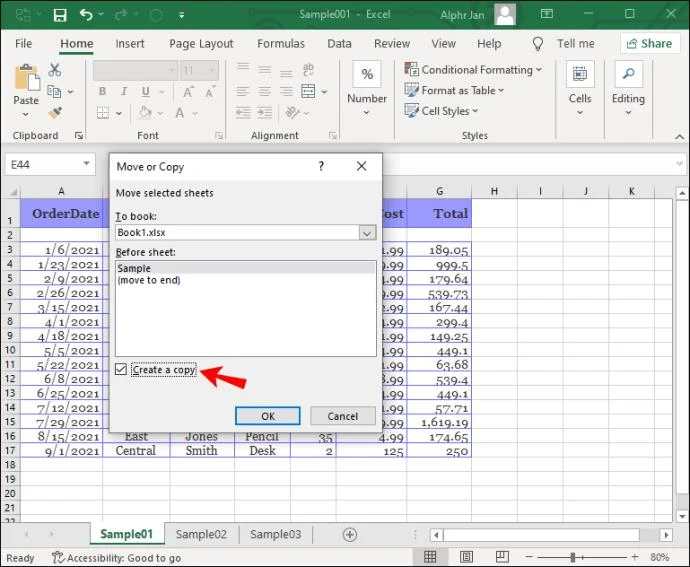Image resolution: width=690 pixels, height=567 pixels.
Task: Click the Middle Align icon
Action: click(x=264, y=70)
